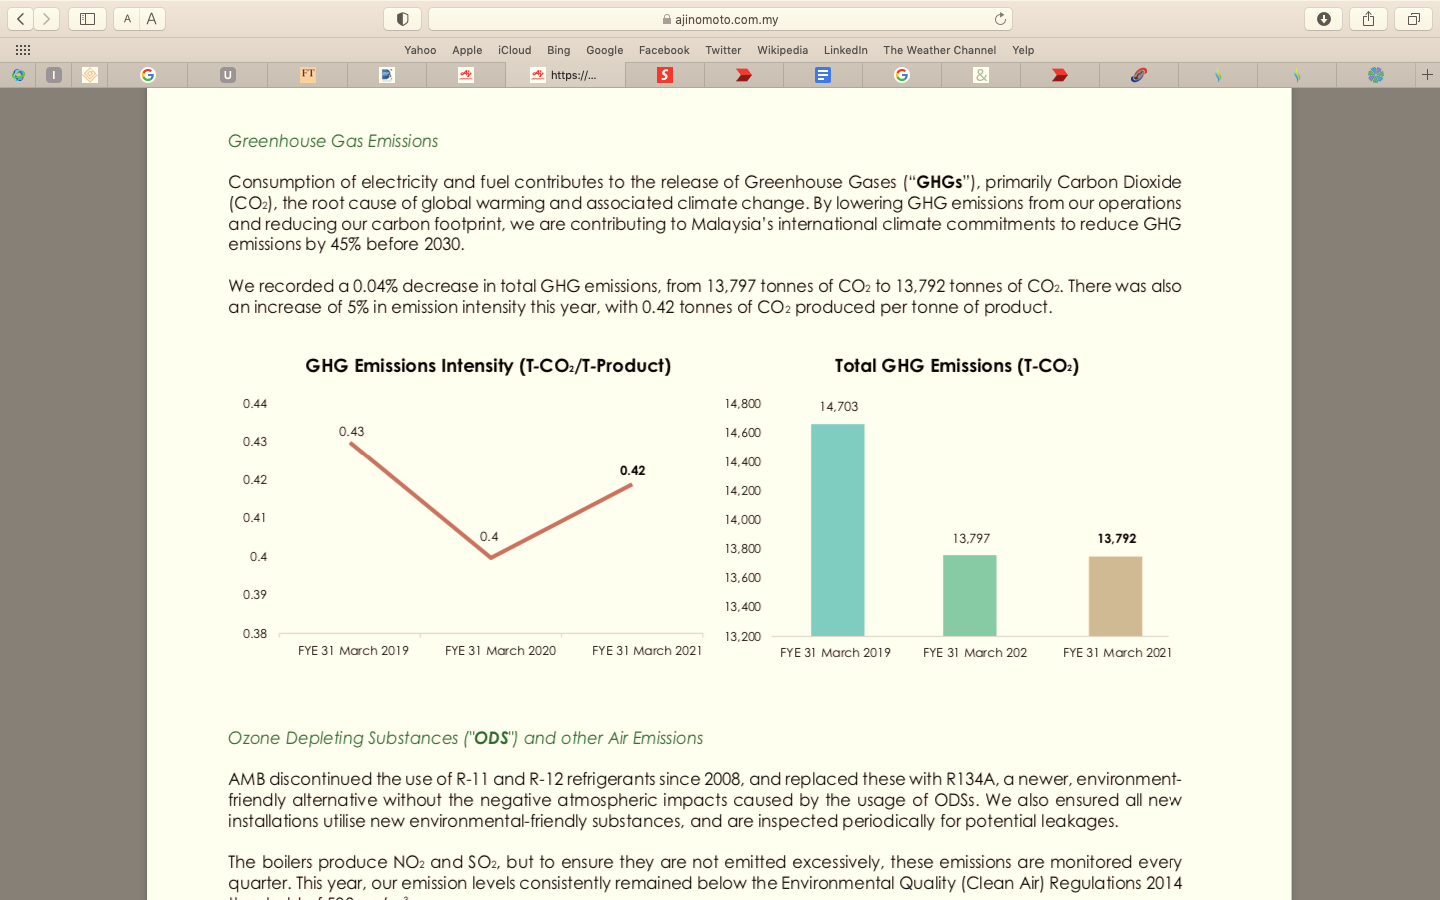Switch to the Google tab beside the 'U' tab
The image size is (1440, 900).
pyautogui.click(x=148, y=75)
